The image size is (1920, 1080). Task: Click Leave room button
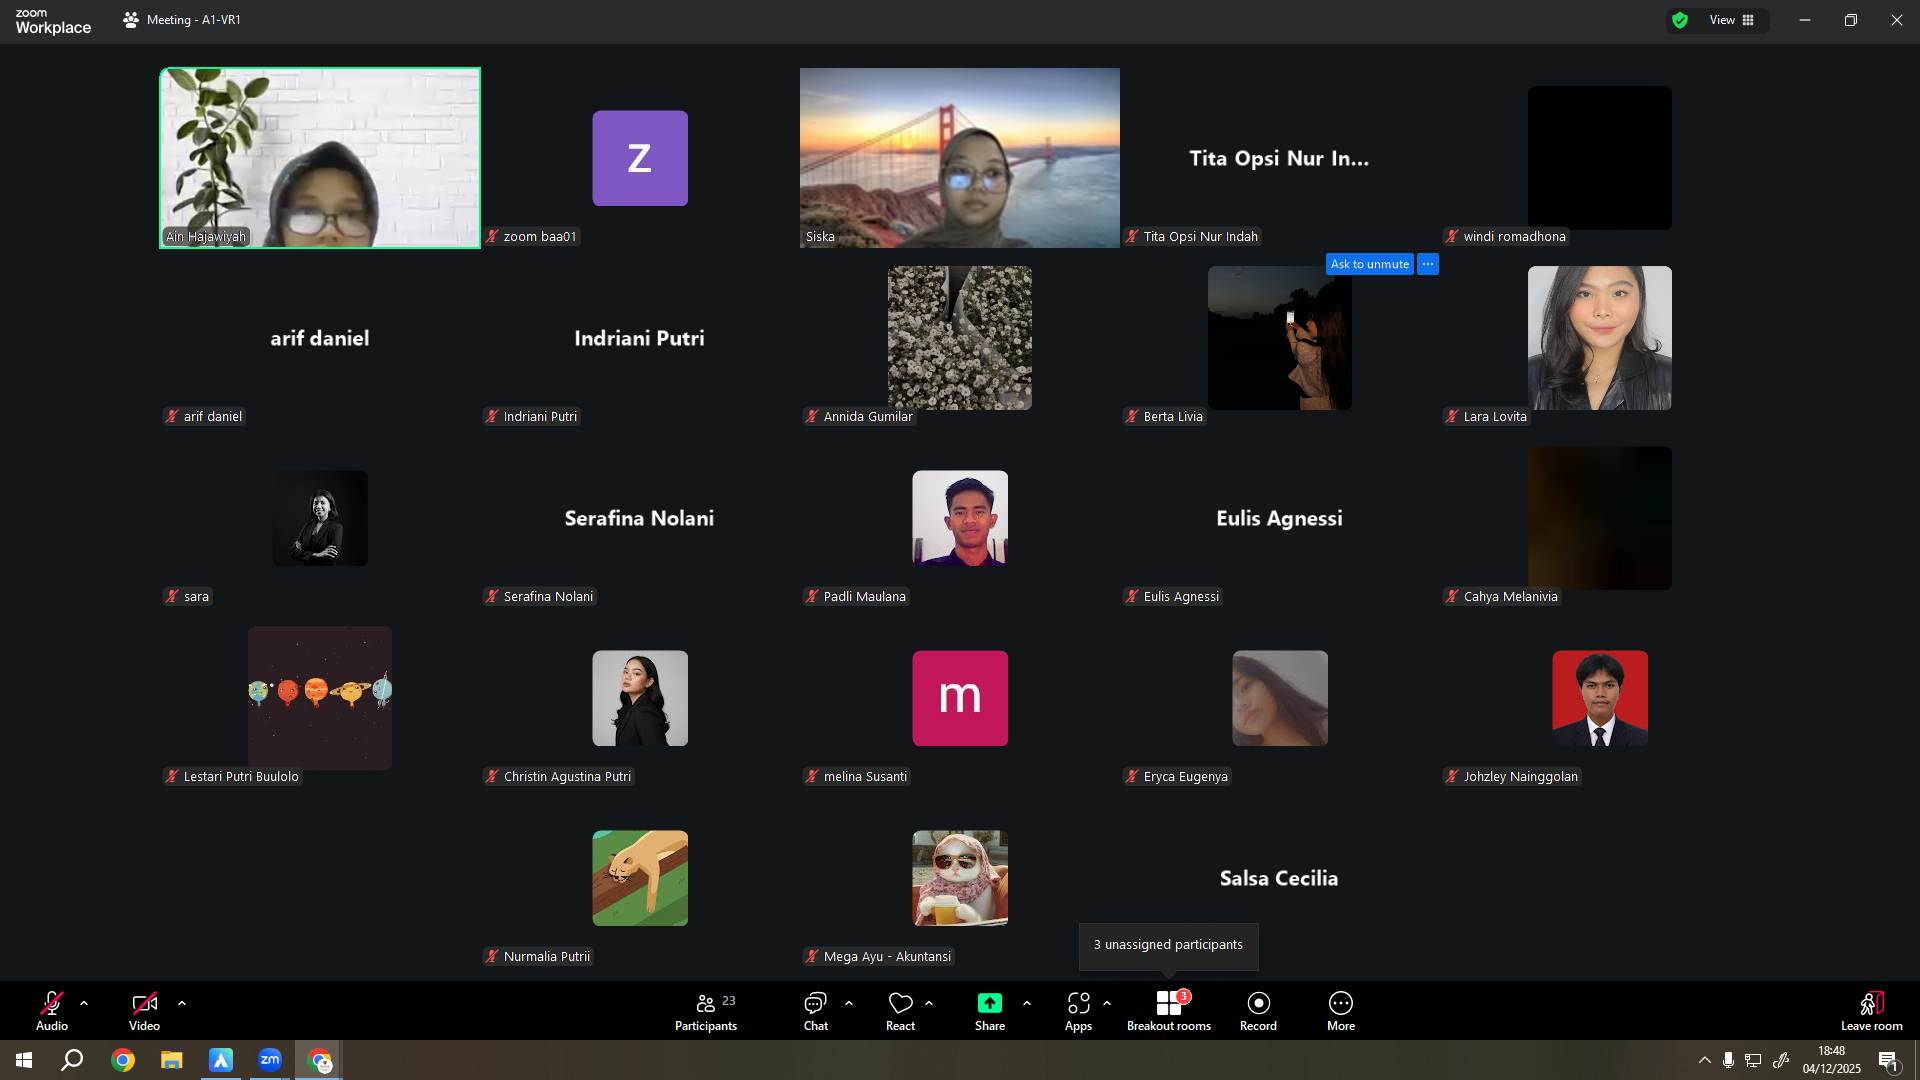click(1872, 1010)
